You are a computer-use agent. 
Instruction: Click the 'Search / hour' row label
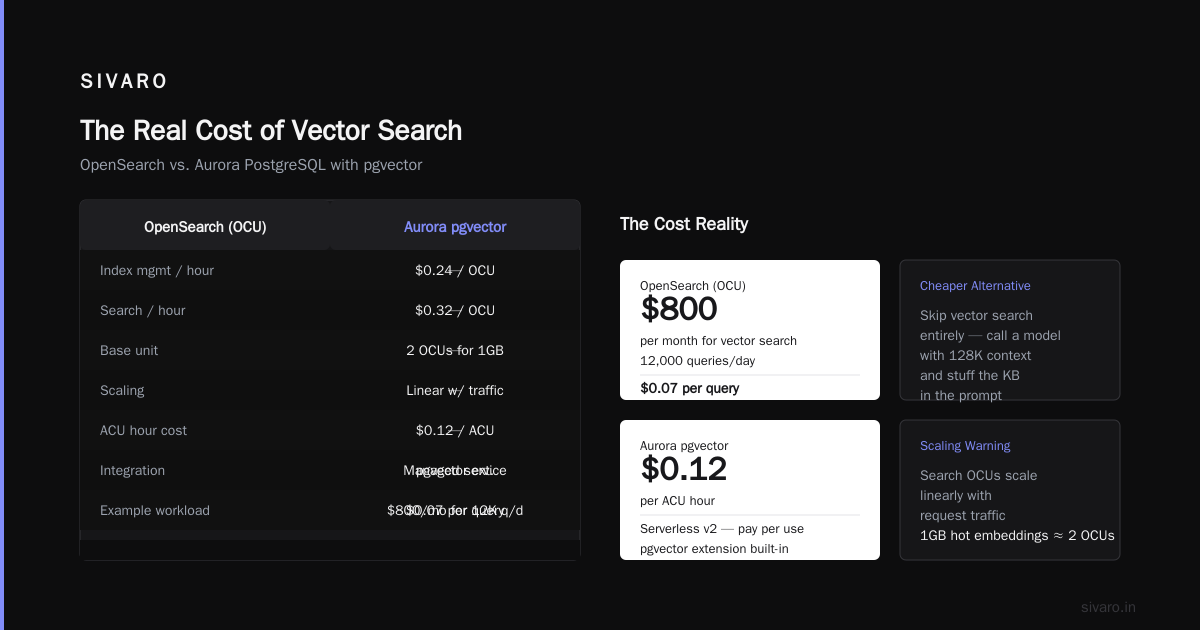pyautogui.click(x=143, y=310)
